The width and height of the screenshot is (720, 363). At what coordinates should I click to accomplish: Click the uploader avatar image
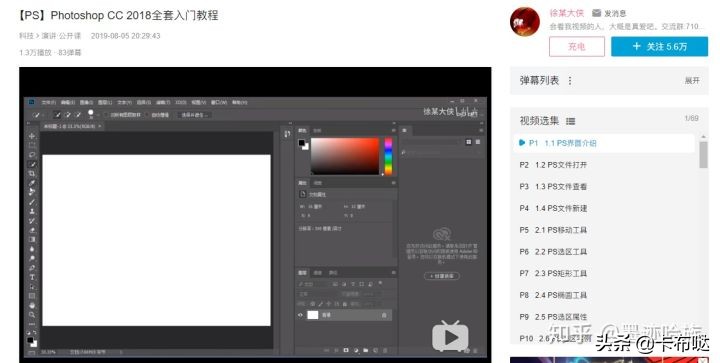[525, 21]
